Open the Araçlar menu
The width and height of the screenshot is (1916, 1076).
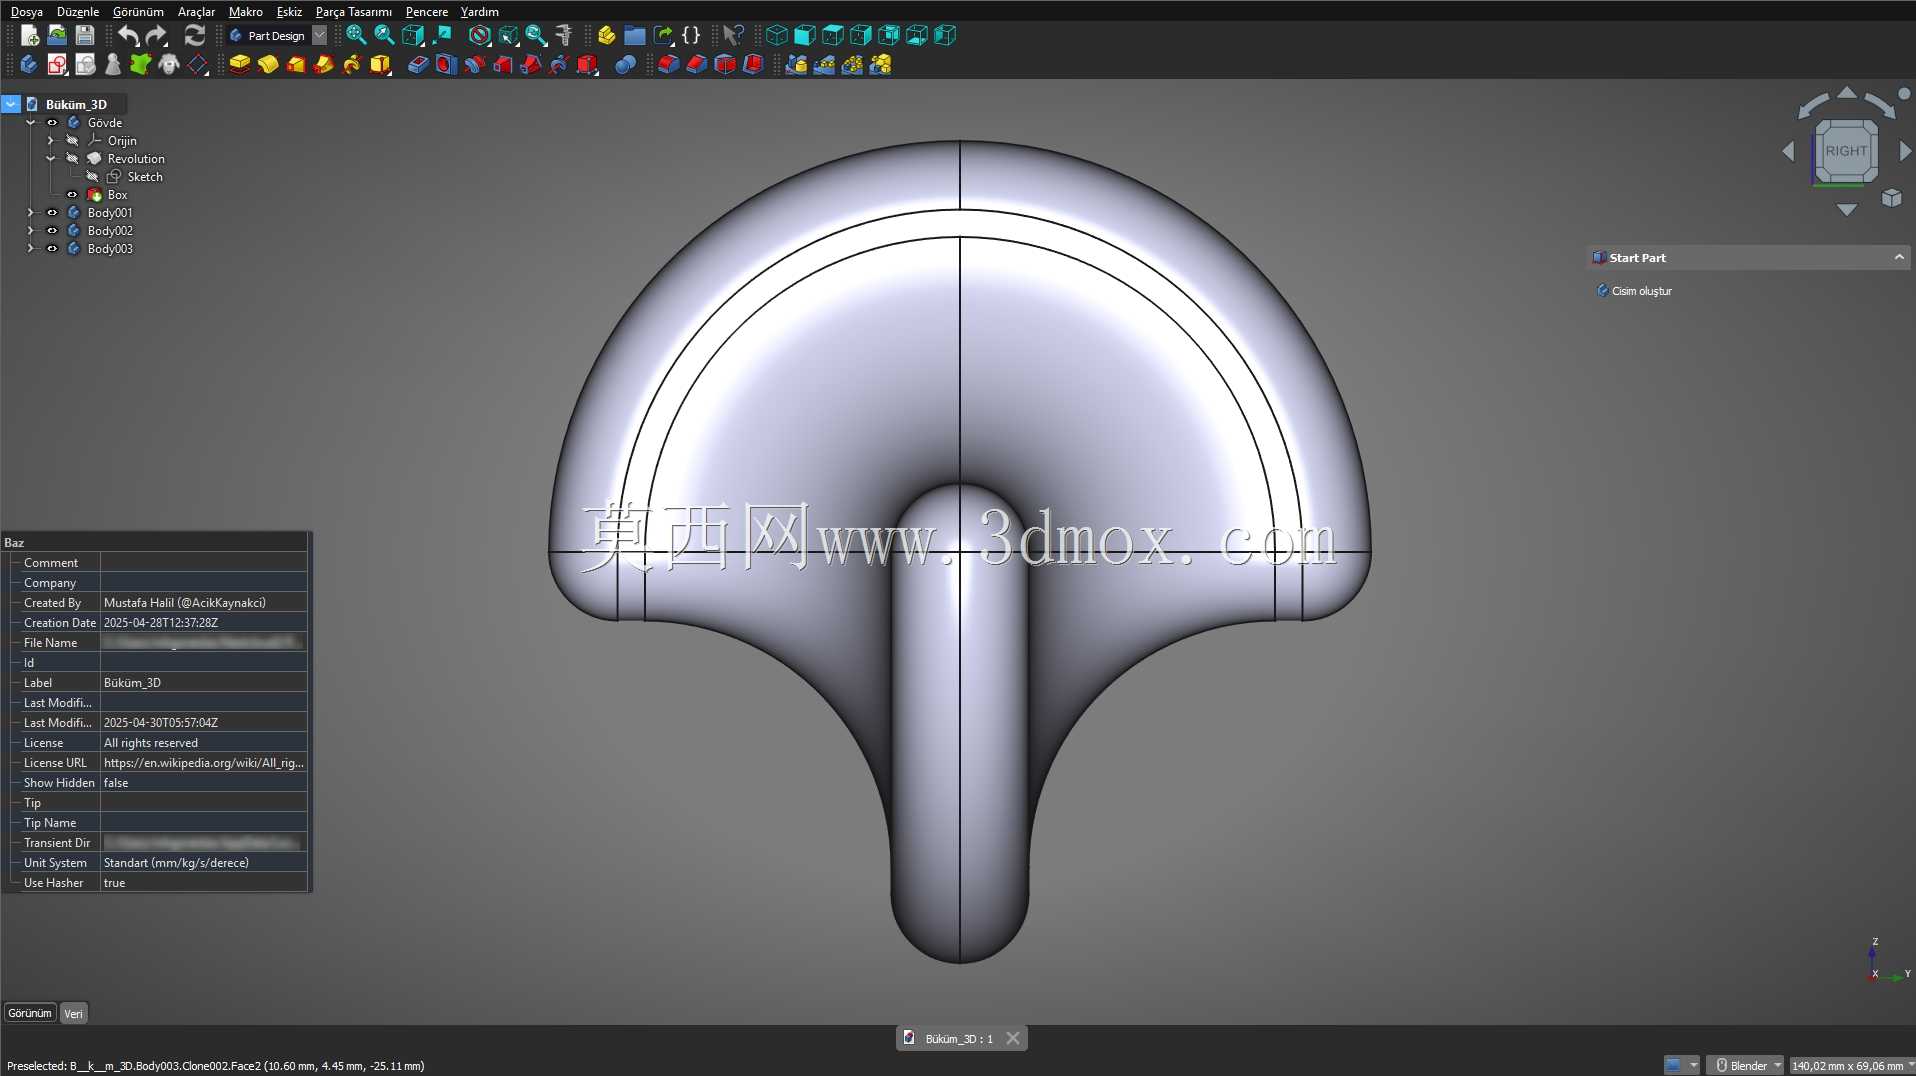click(196, 12)
